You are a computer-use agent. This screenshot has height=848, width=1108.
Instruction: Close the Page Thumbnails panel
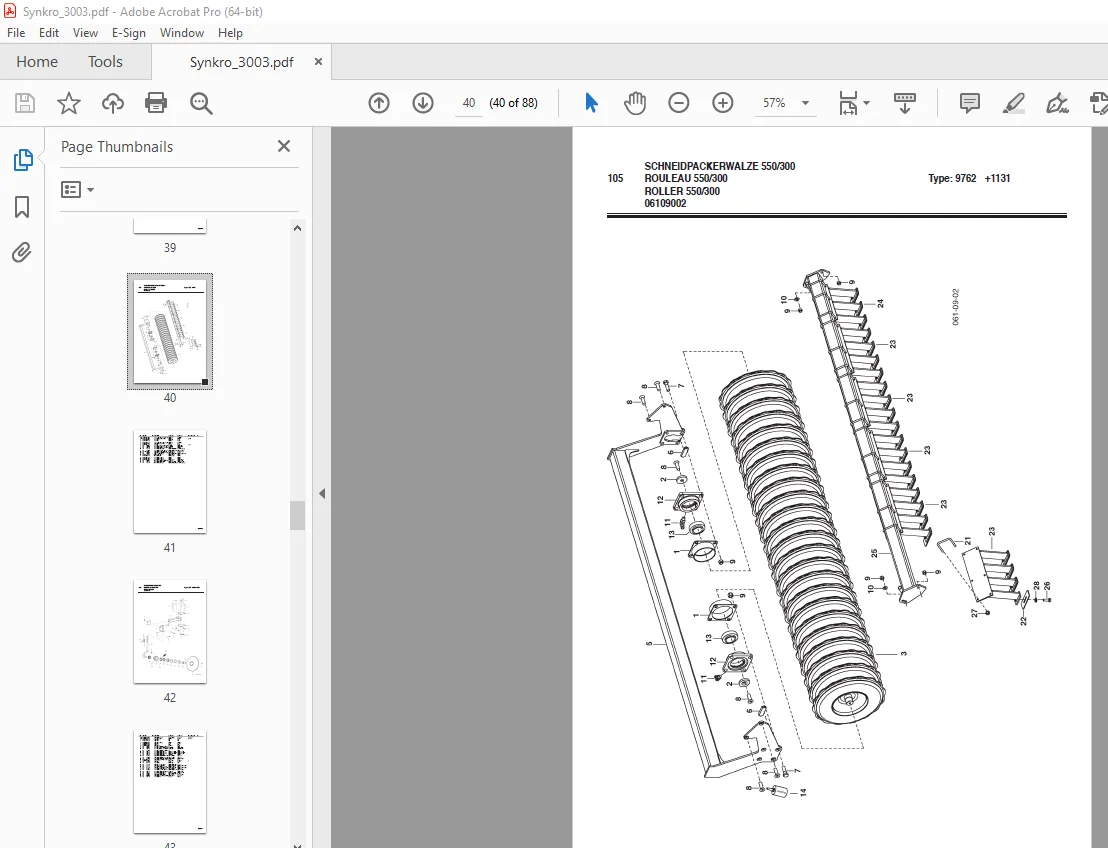(284, 146)
